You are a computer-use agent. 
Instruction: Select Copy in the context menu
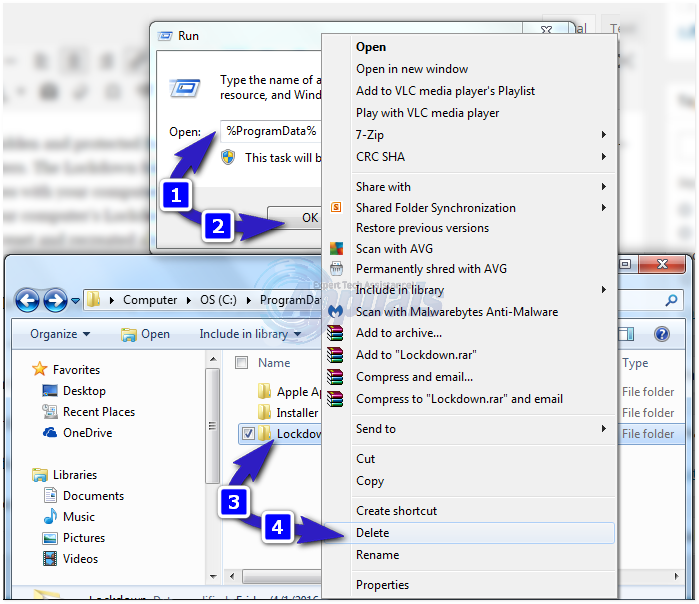click(469, 481)
